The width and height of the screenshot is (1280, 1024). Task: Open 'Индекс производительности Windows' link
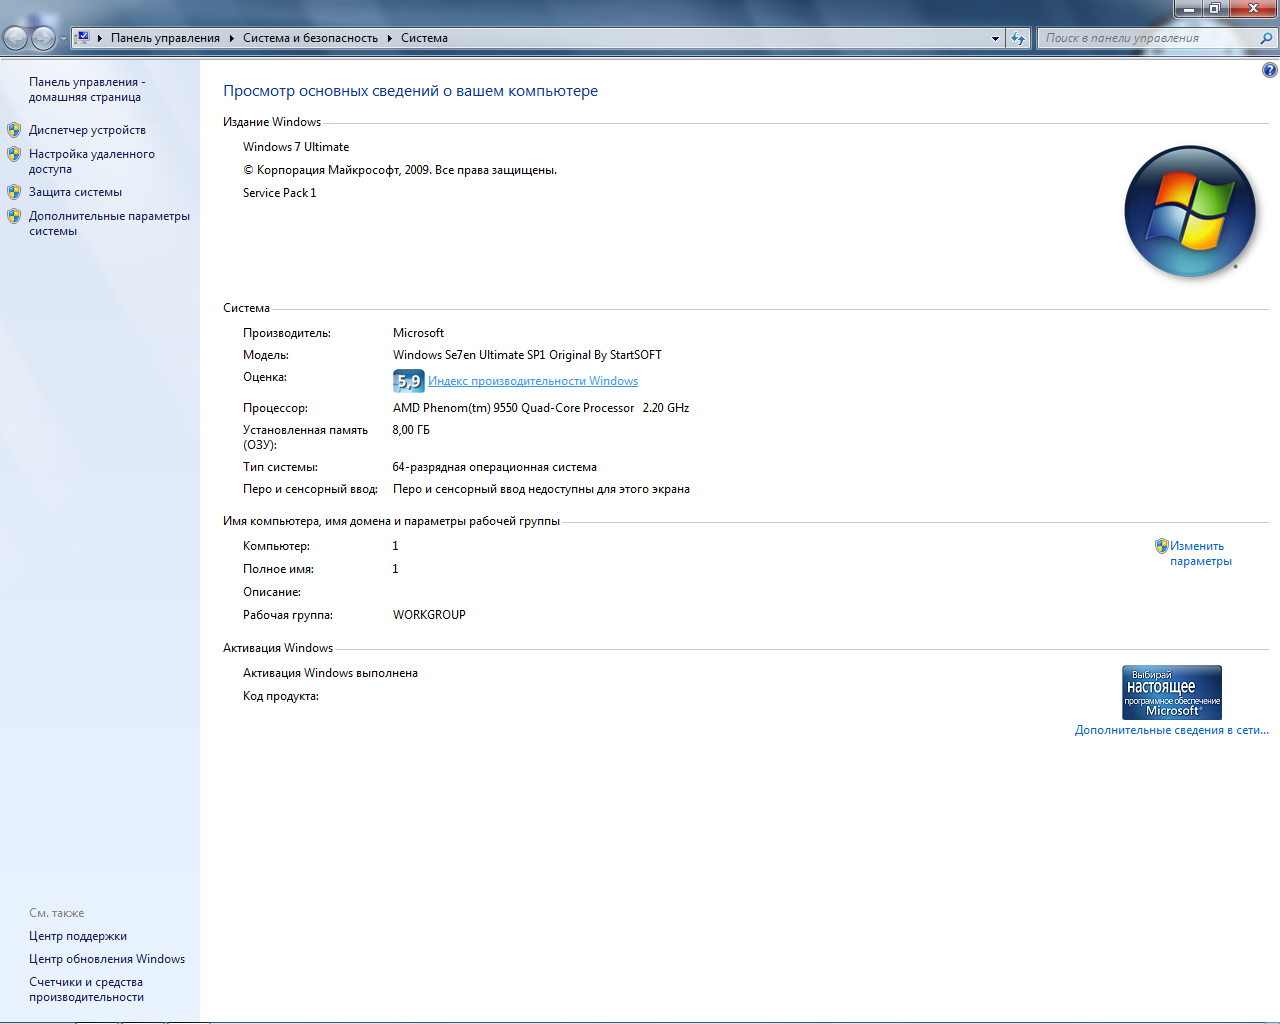point(533,381)
